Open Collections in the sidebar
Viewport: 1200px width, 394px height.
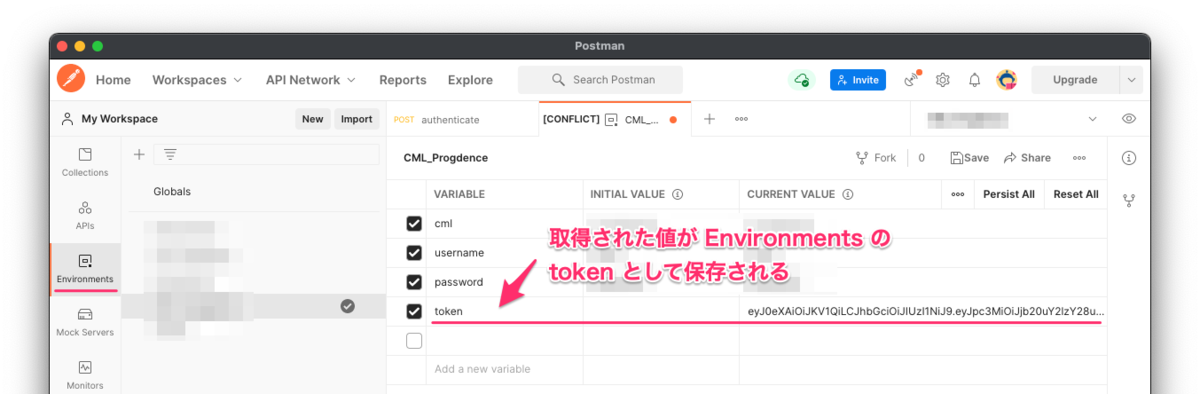tap(85, 162)
